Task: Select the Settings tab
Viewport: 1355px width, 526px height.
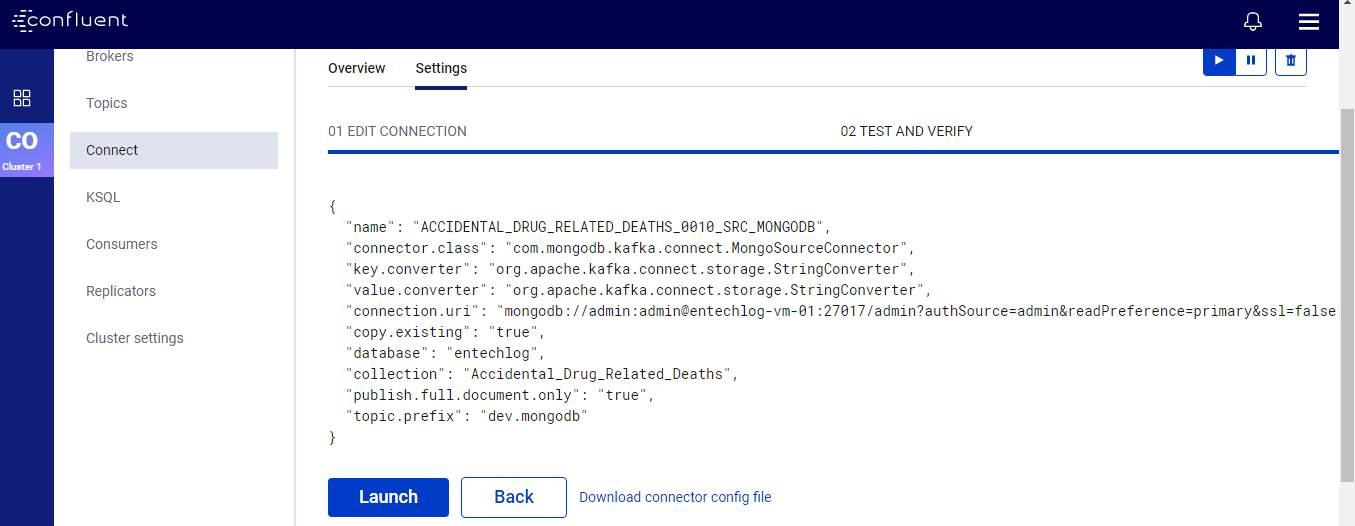Action: (441, 68)
